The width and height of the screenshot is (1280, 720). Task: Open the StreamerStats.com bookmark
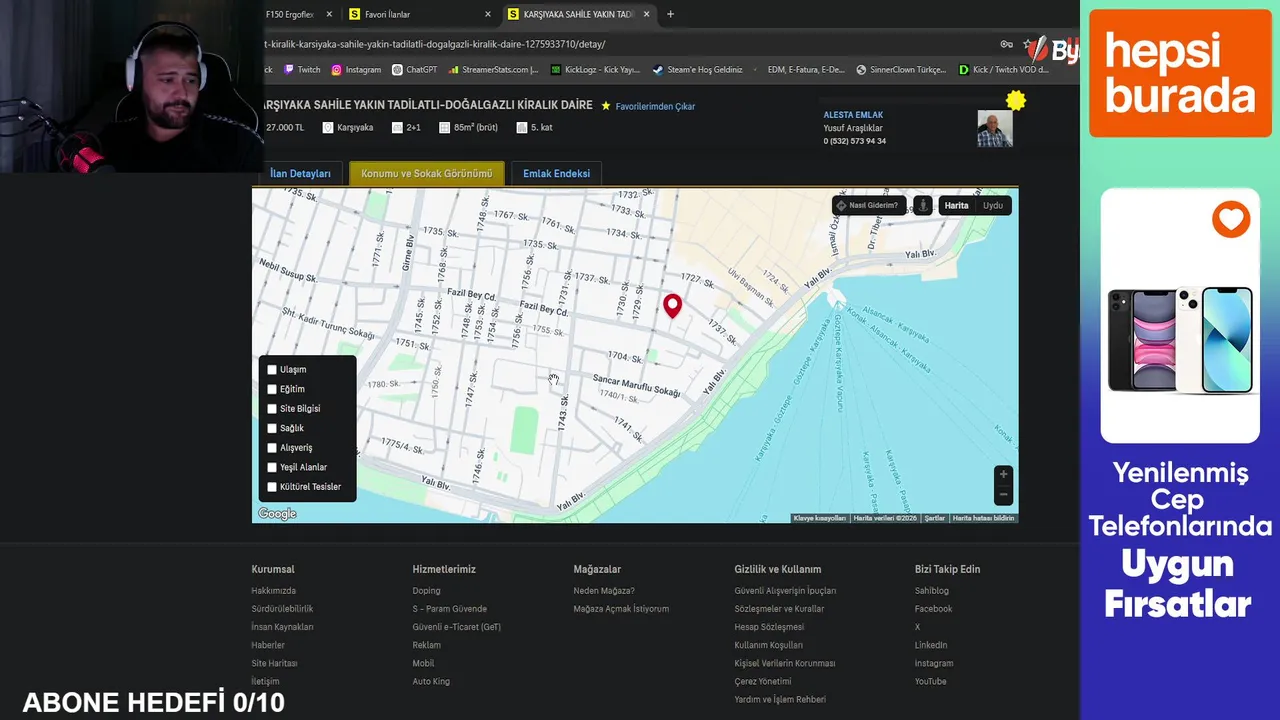tap(494, 70)
